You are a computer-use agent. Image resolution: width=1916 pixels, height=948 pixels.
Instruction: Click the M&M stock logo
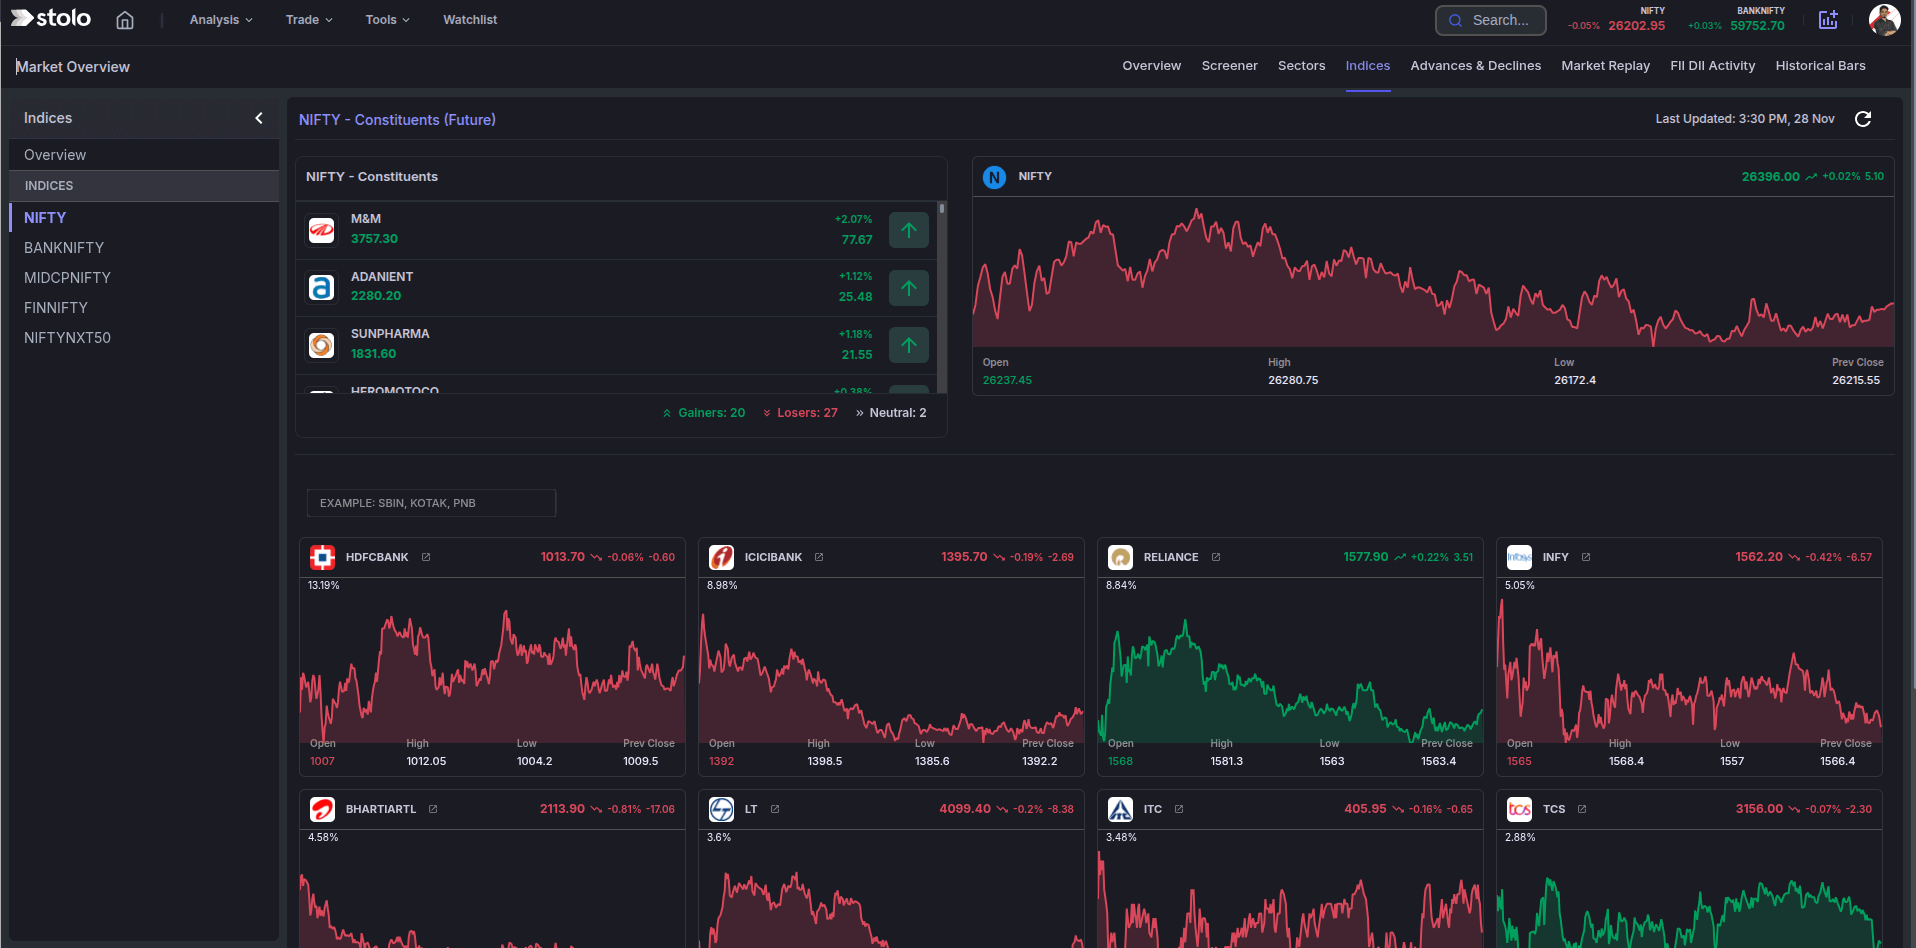coord(321,229)
